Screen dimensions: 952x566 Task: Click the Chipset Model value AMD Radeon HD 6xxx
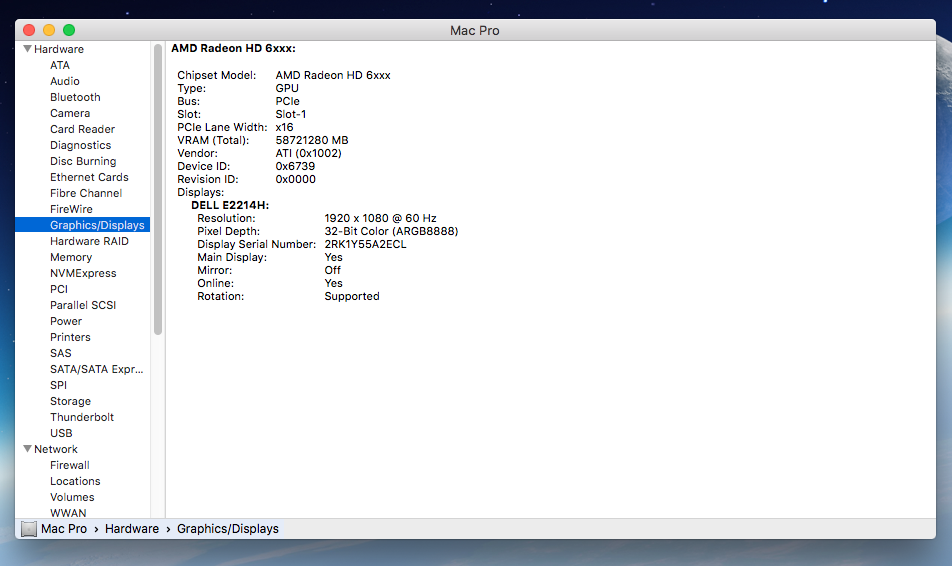click(333, 75)
